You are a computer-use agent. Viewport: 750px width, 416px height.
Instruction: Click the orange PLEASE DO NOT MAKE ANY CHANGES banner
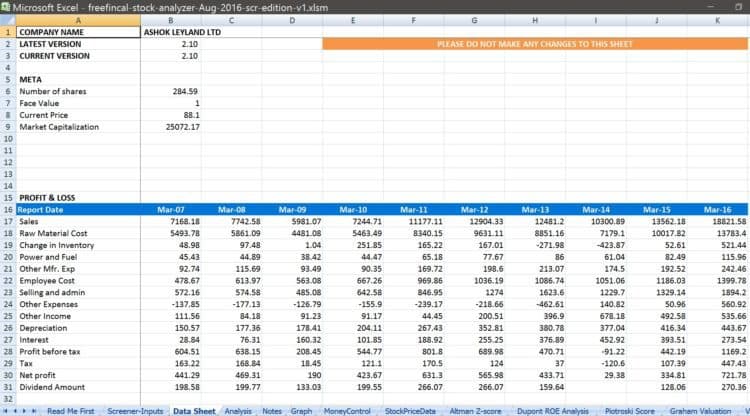[x=535, y=44]
